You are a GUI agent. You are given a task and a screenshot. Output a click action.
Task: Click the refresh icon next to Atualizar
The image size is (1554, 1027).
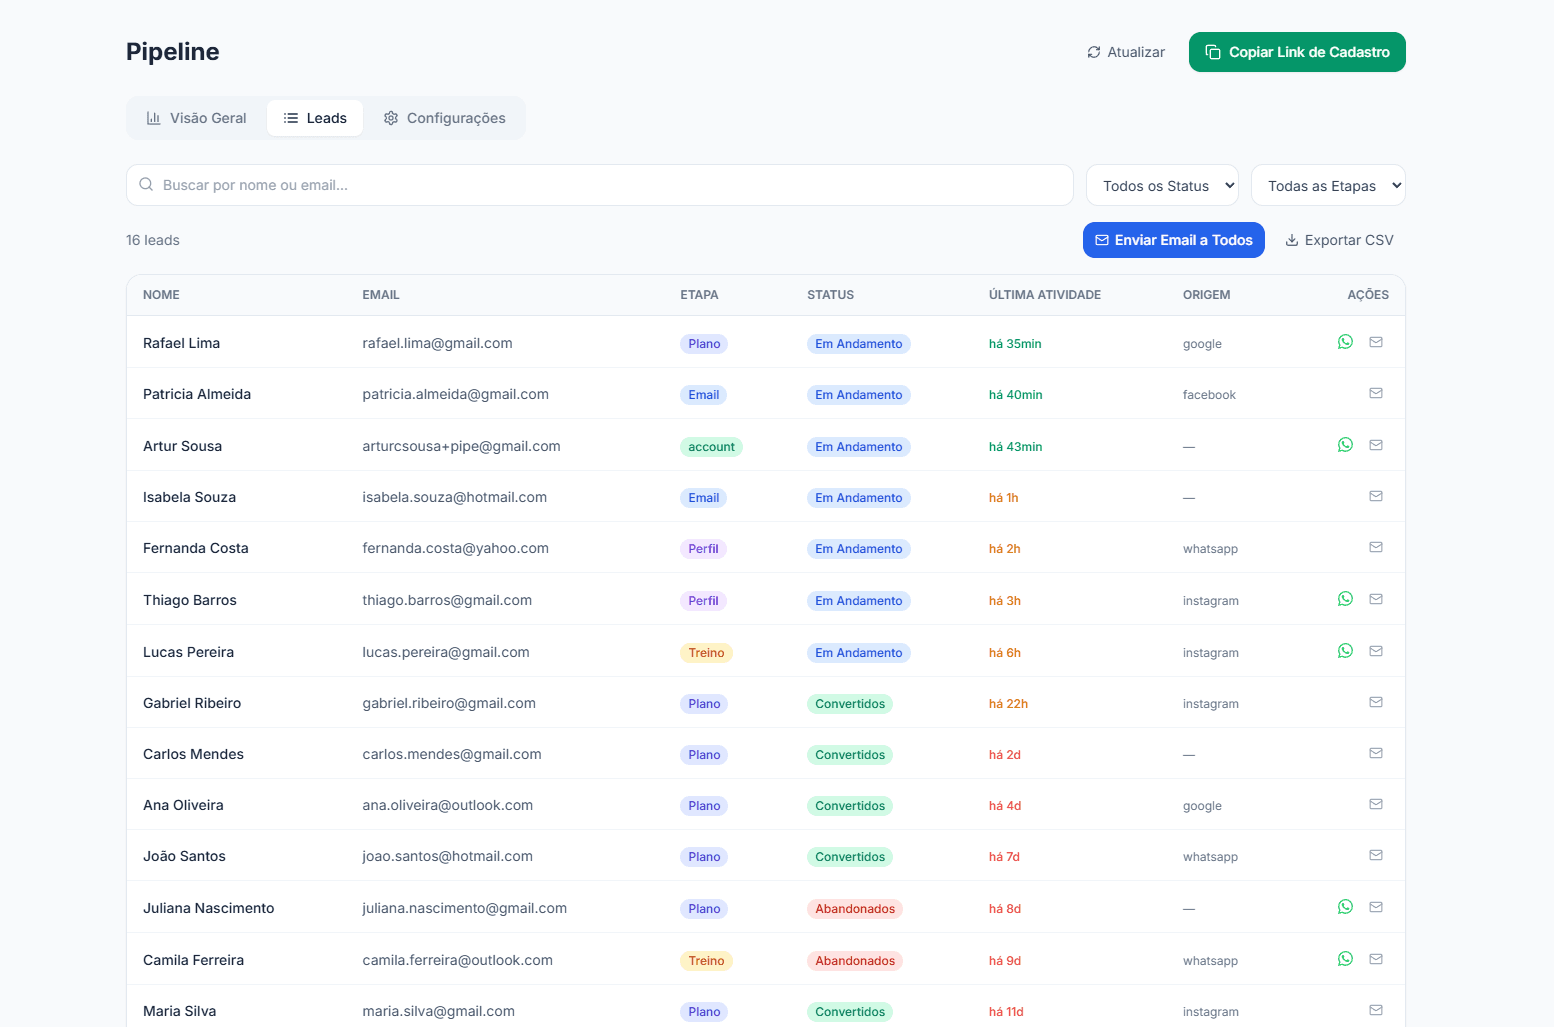(x=1093, y=51)
